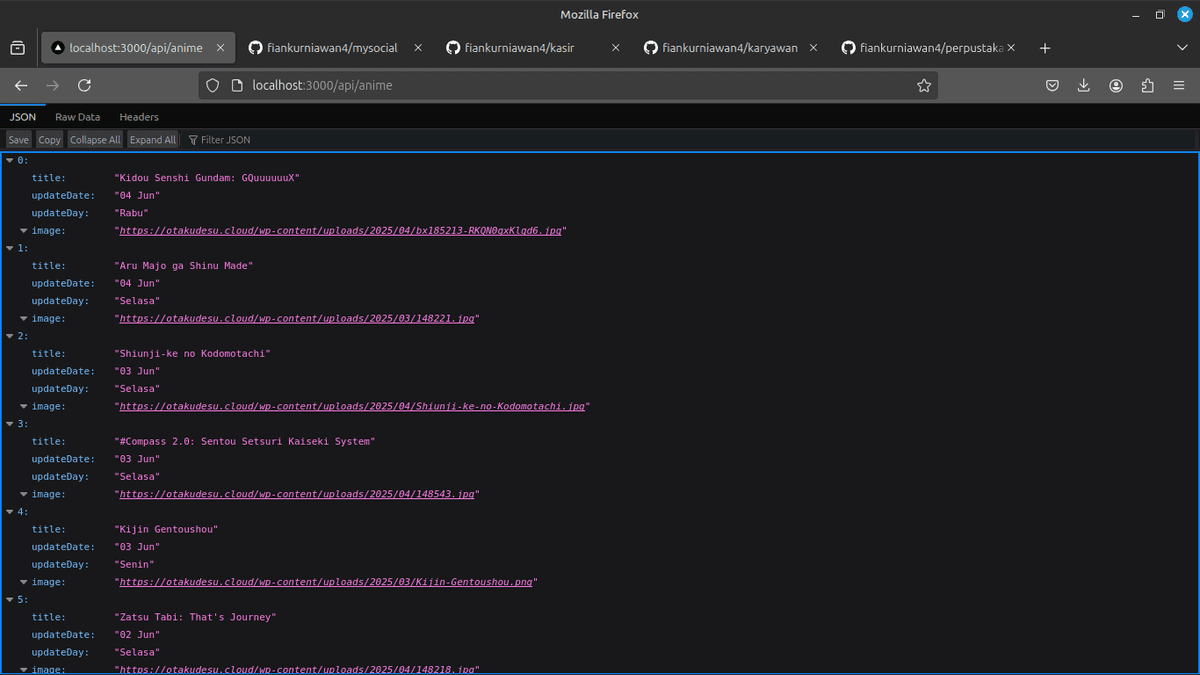
Task: Click the Firefox account icon
Action: 1115,85
